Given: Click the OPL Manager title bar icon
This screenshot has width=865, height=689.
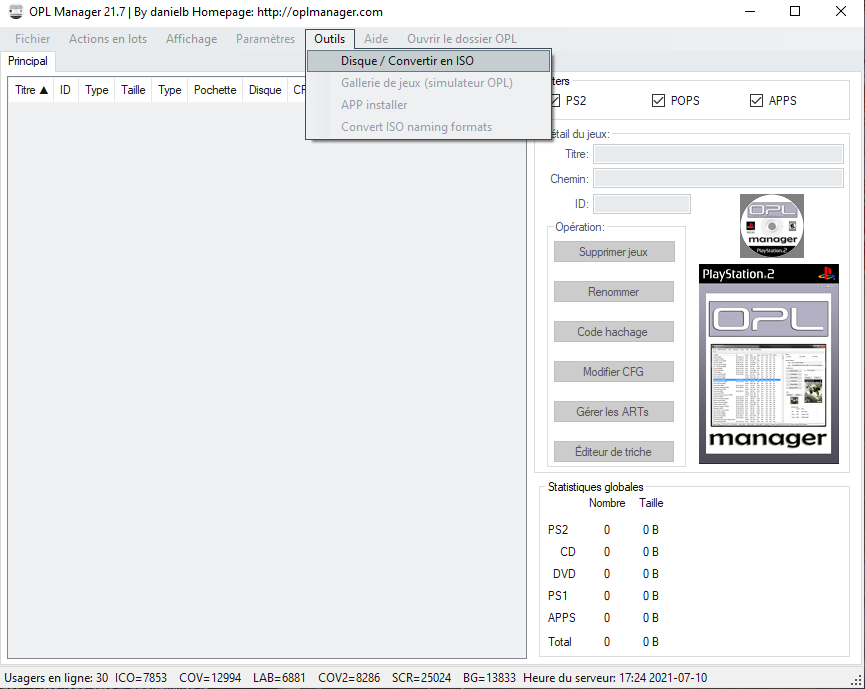Looking at the screenshot, I should pyautogui.click(x=16, y=12).
